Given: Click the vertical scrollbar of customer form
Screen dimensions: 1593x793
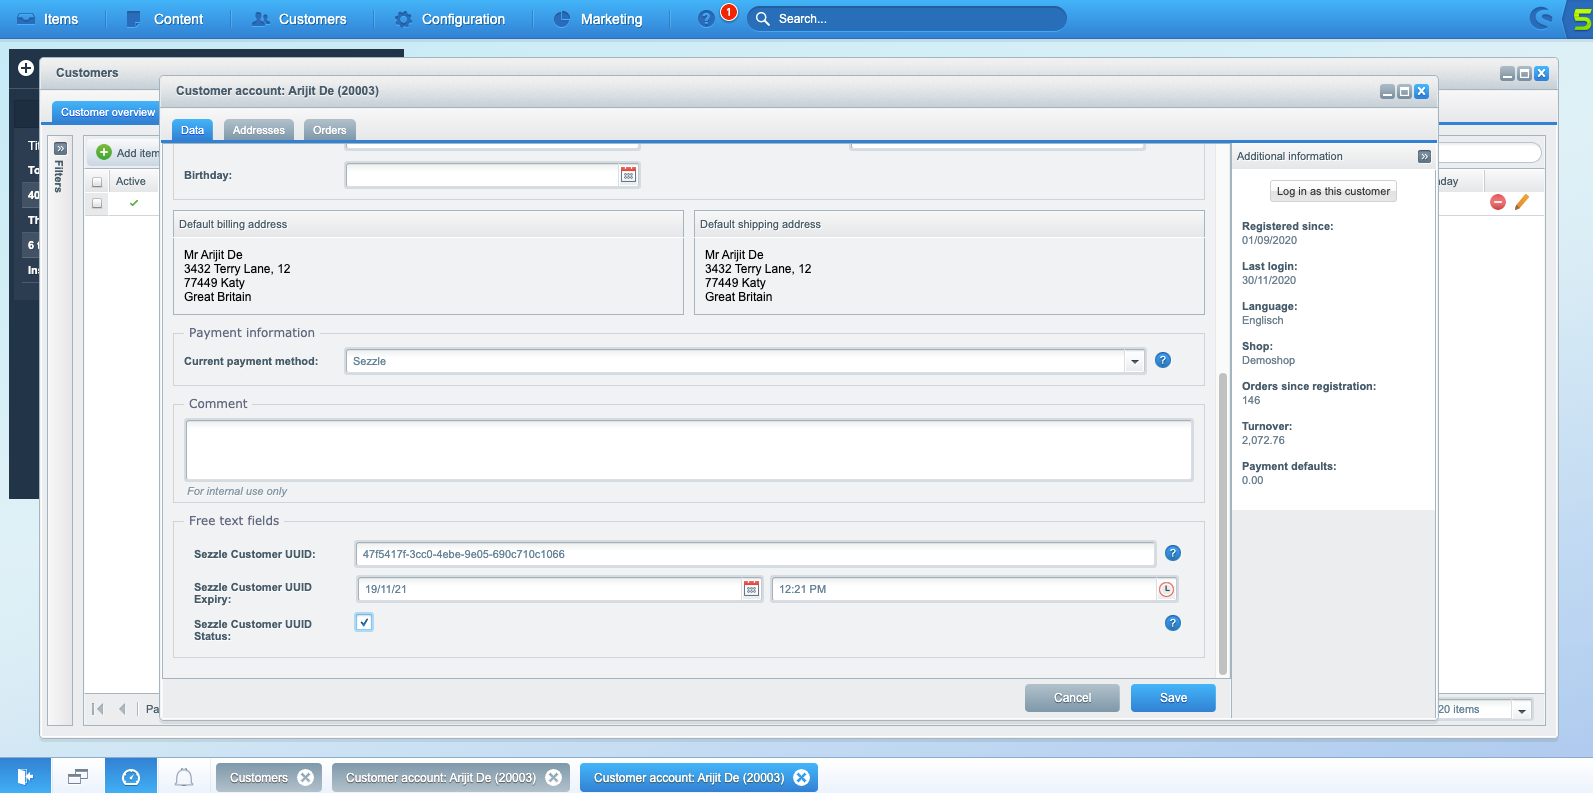Looking at the screenshot, I should (1222, 525).
